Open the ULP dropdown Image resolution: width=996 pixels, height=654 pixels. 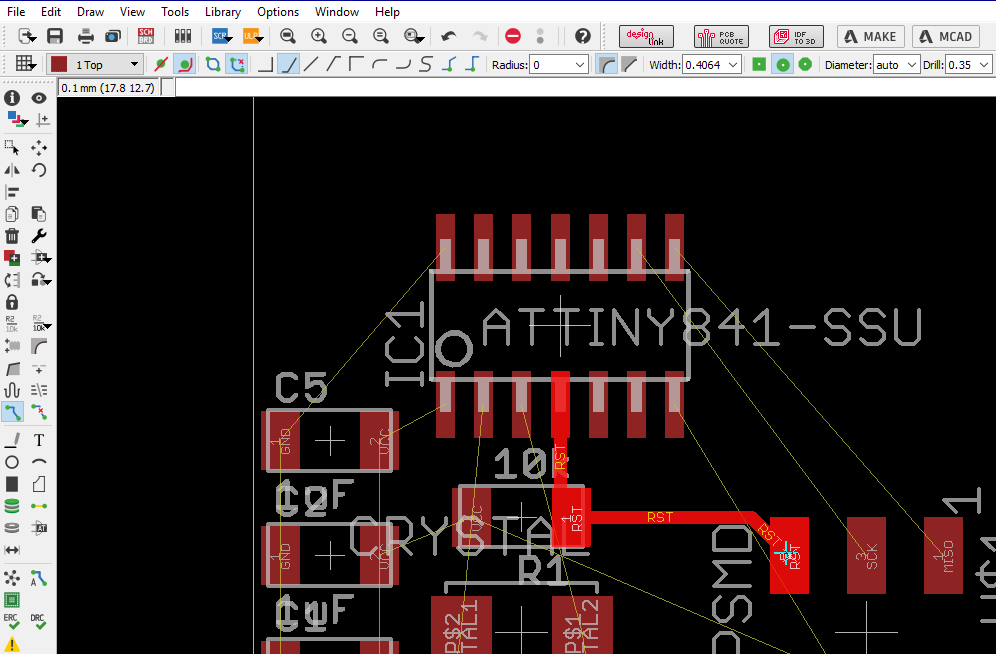click(x=253, y=36)
